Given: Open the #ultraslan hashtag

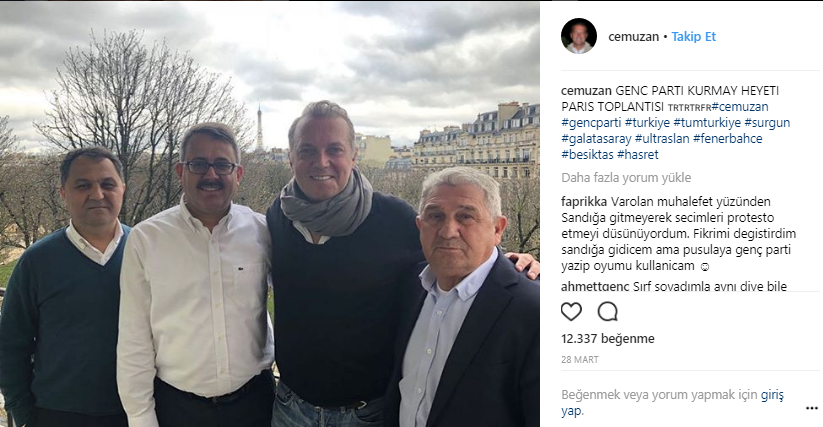Looking at the screenshot, I should click(662, 138).
